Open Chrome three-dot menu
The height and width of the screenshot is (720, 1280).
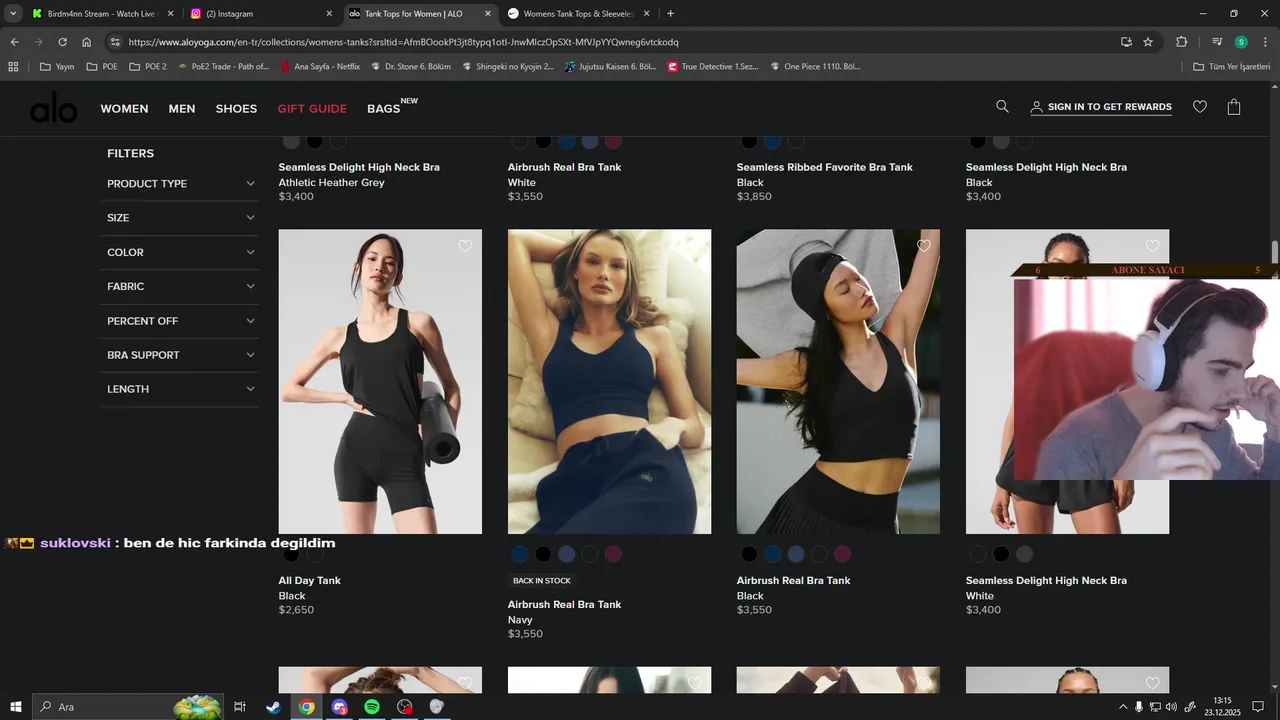click(x=1263, y=42)
